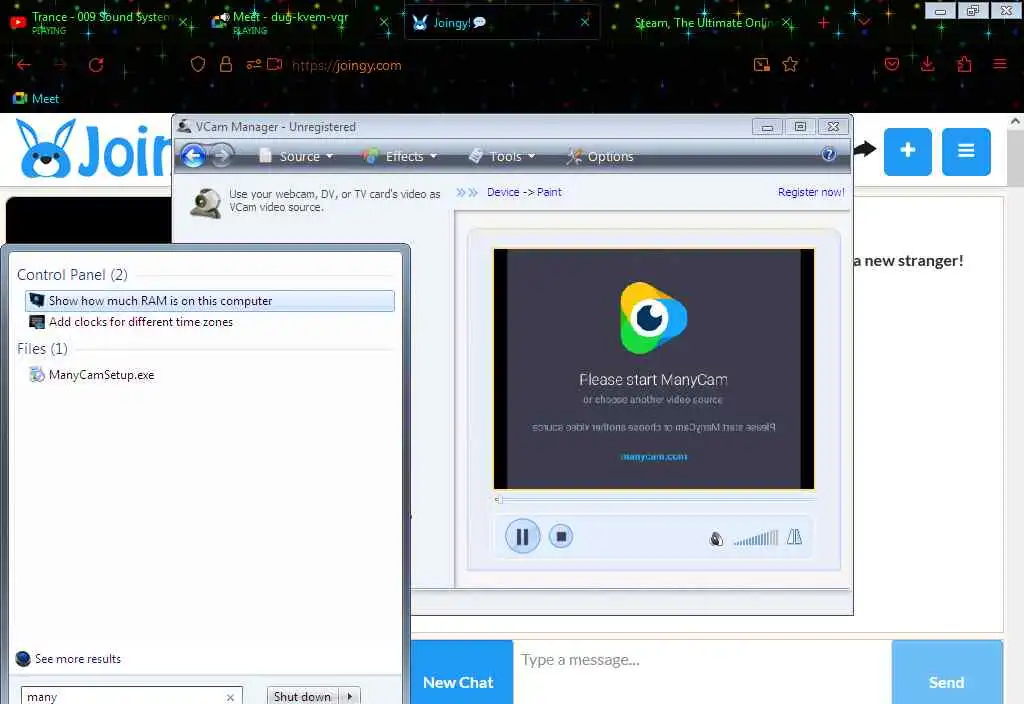Click the webcam device icon in VCam
Image resolution: width=1024 pixels, height=704 pixels.
[206, 202]
